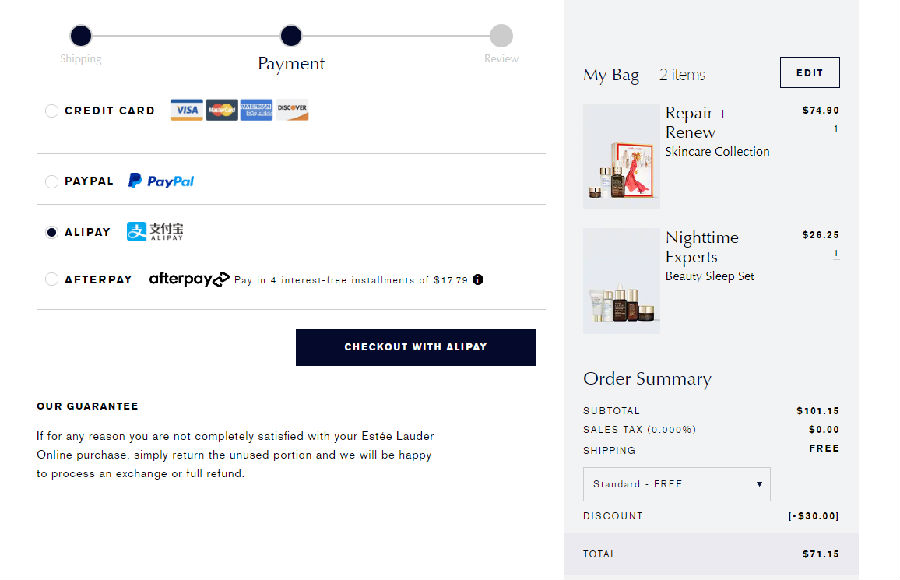Image resolution: width=900 pixels, height=580 pixels.
Task: Click Checkout with Alipay button
Action: [x=416, y=347]
